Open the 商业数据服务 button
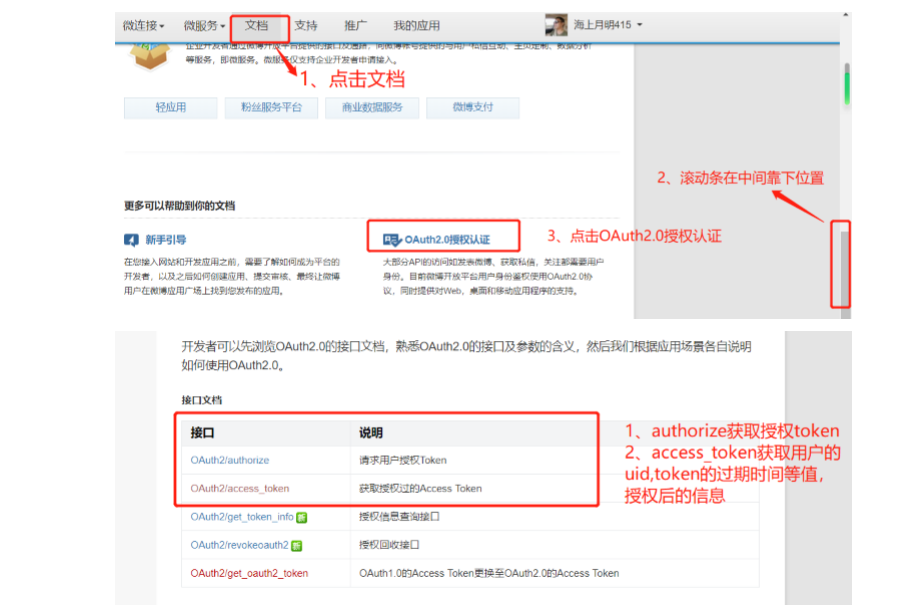Screen dimensions: 912x616 tap(372, 108)
